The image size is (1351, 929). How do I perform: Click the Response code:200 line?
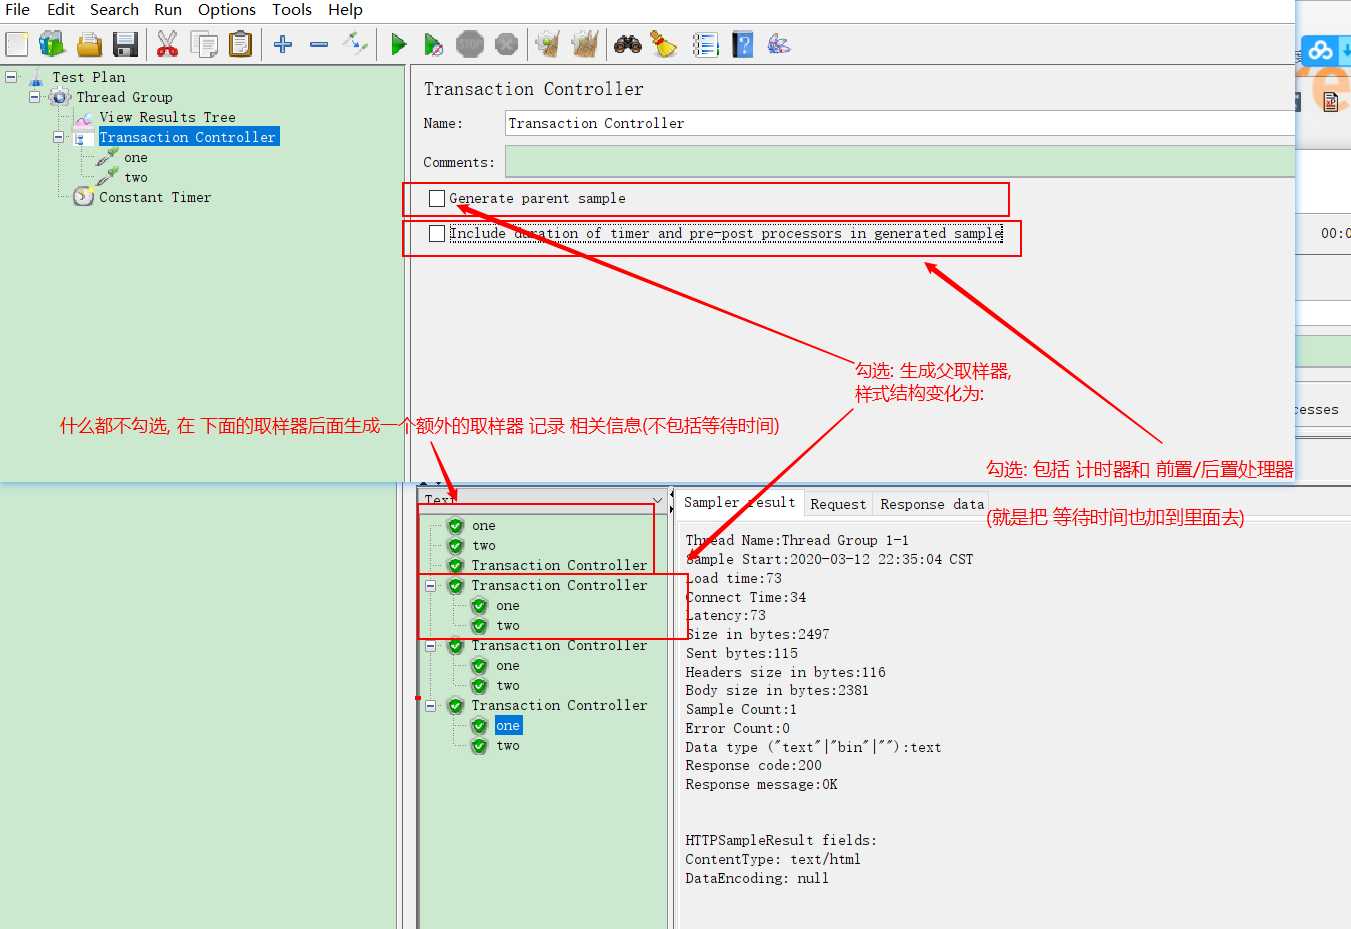coord(753,766)
